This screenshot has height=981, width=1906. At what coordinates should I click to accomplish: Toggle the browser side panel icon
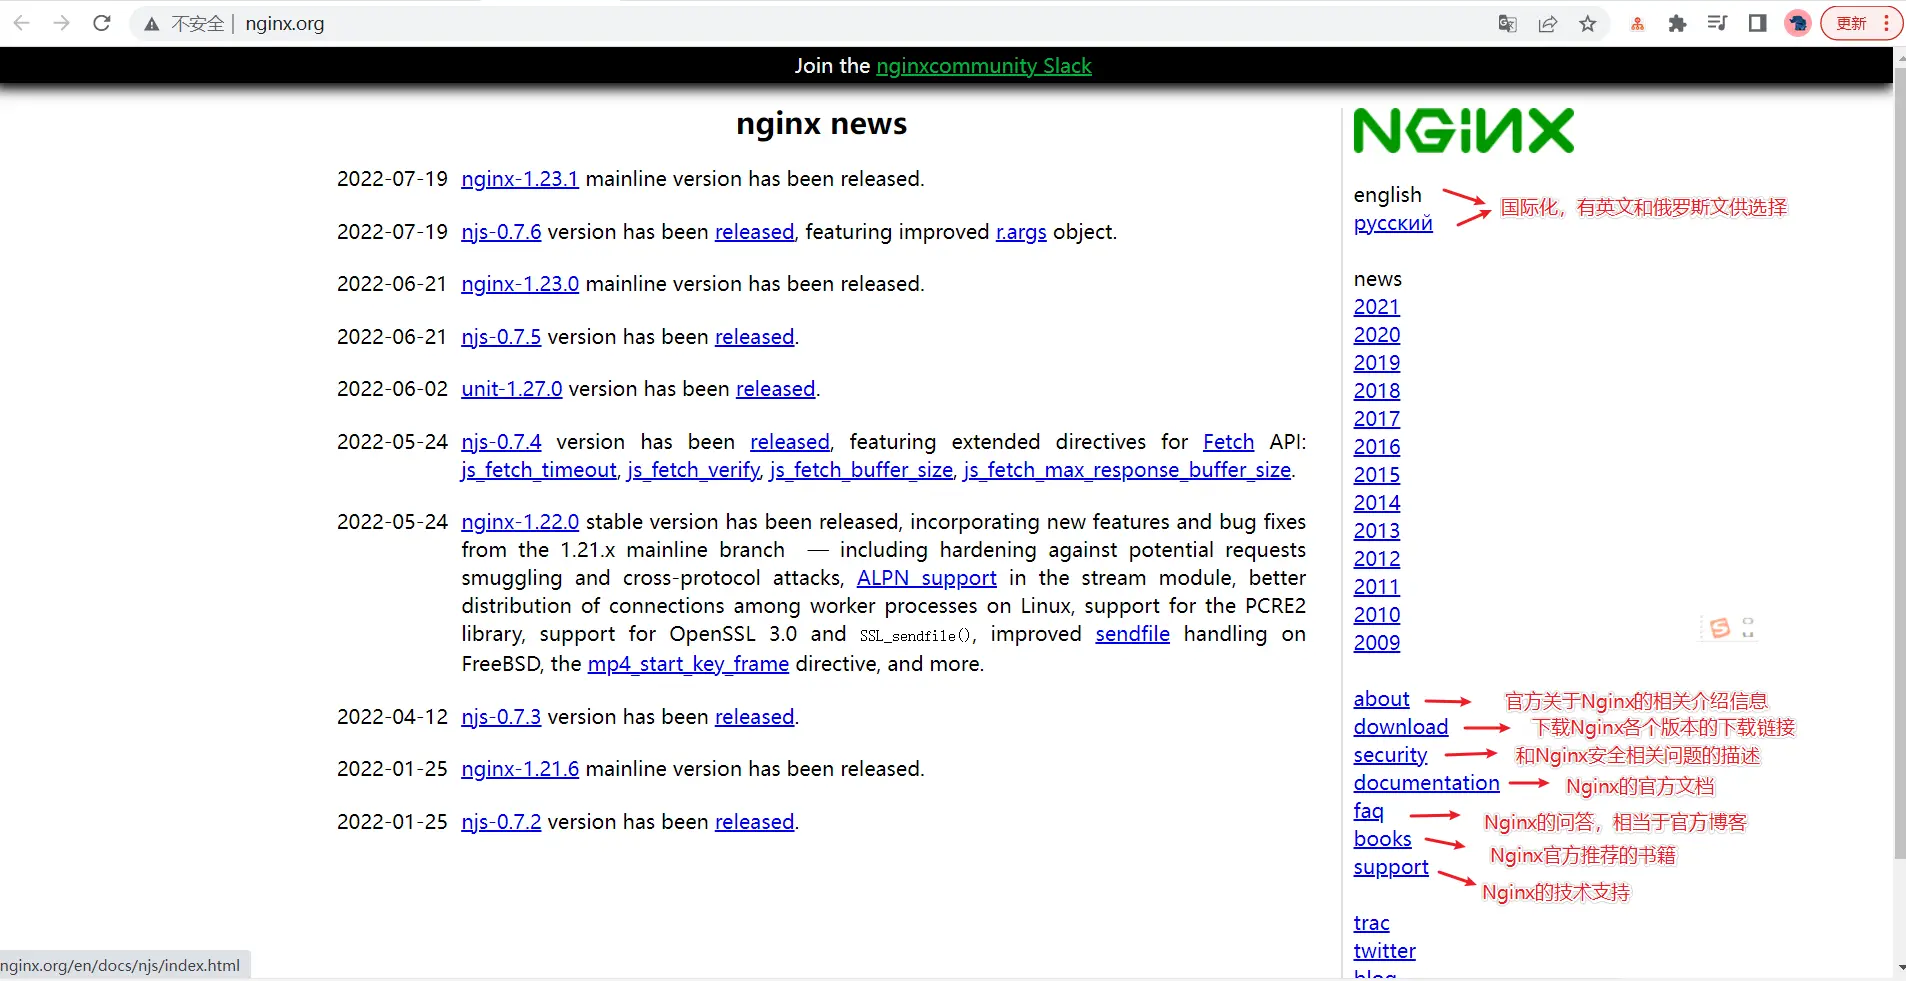[x=1758, y=24]
